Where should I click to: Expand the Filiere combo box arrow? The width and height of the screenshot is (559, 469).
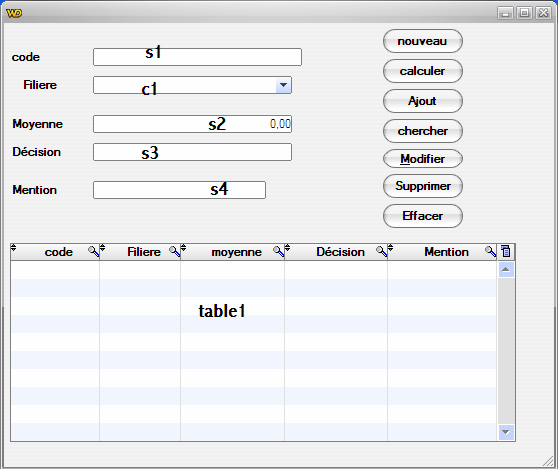point(283,85)
